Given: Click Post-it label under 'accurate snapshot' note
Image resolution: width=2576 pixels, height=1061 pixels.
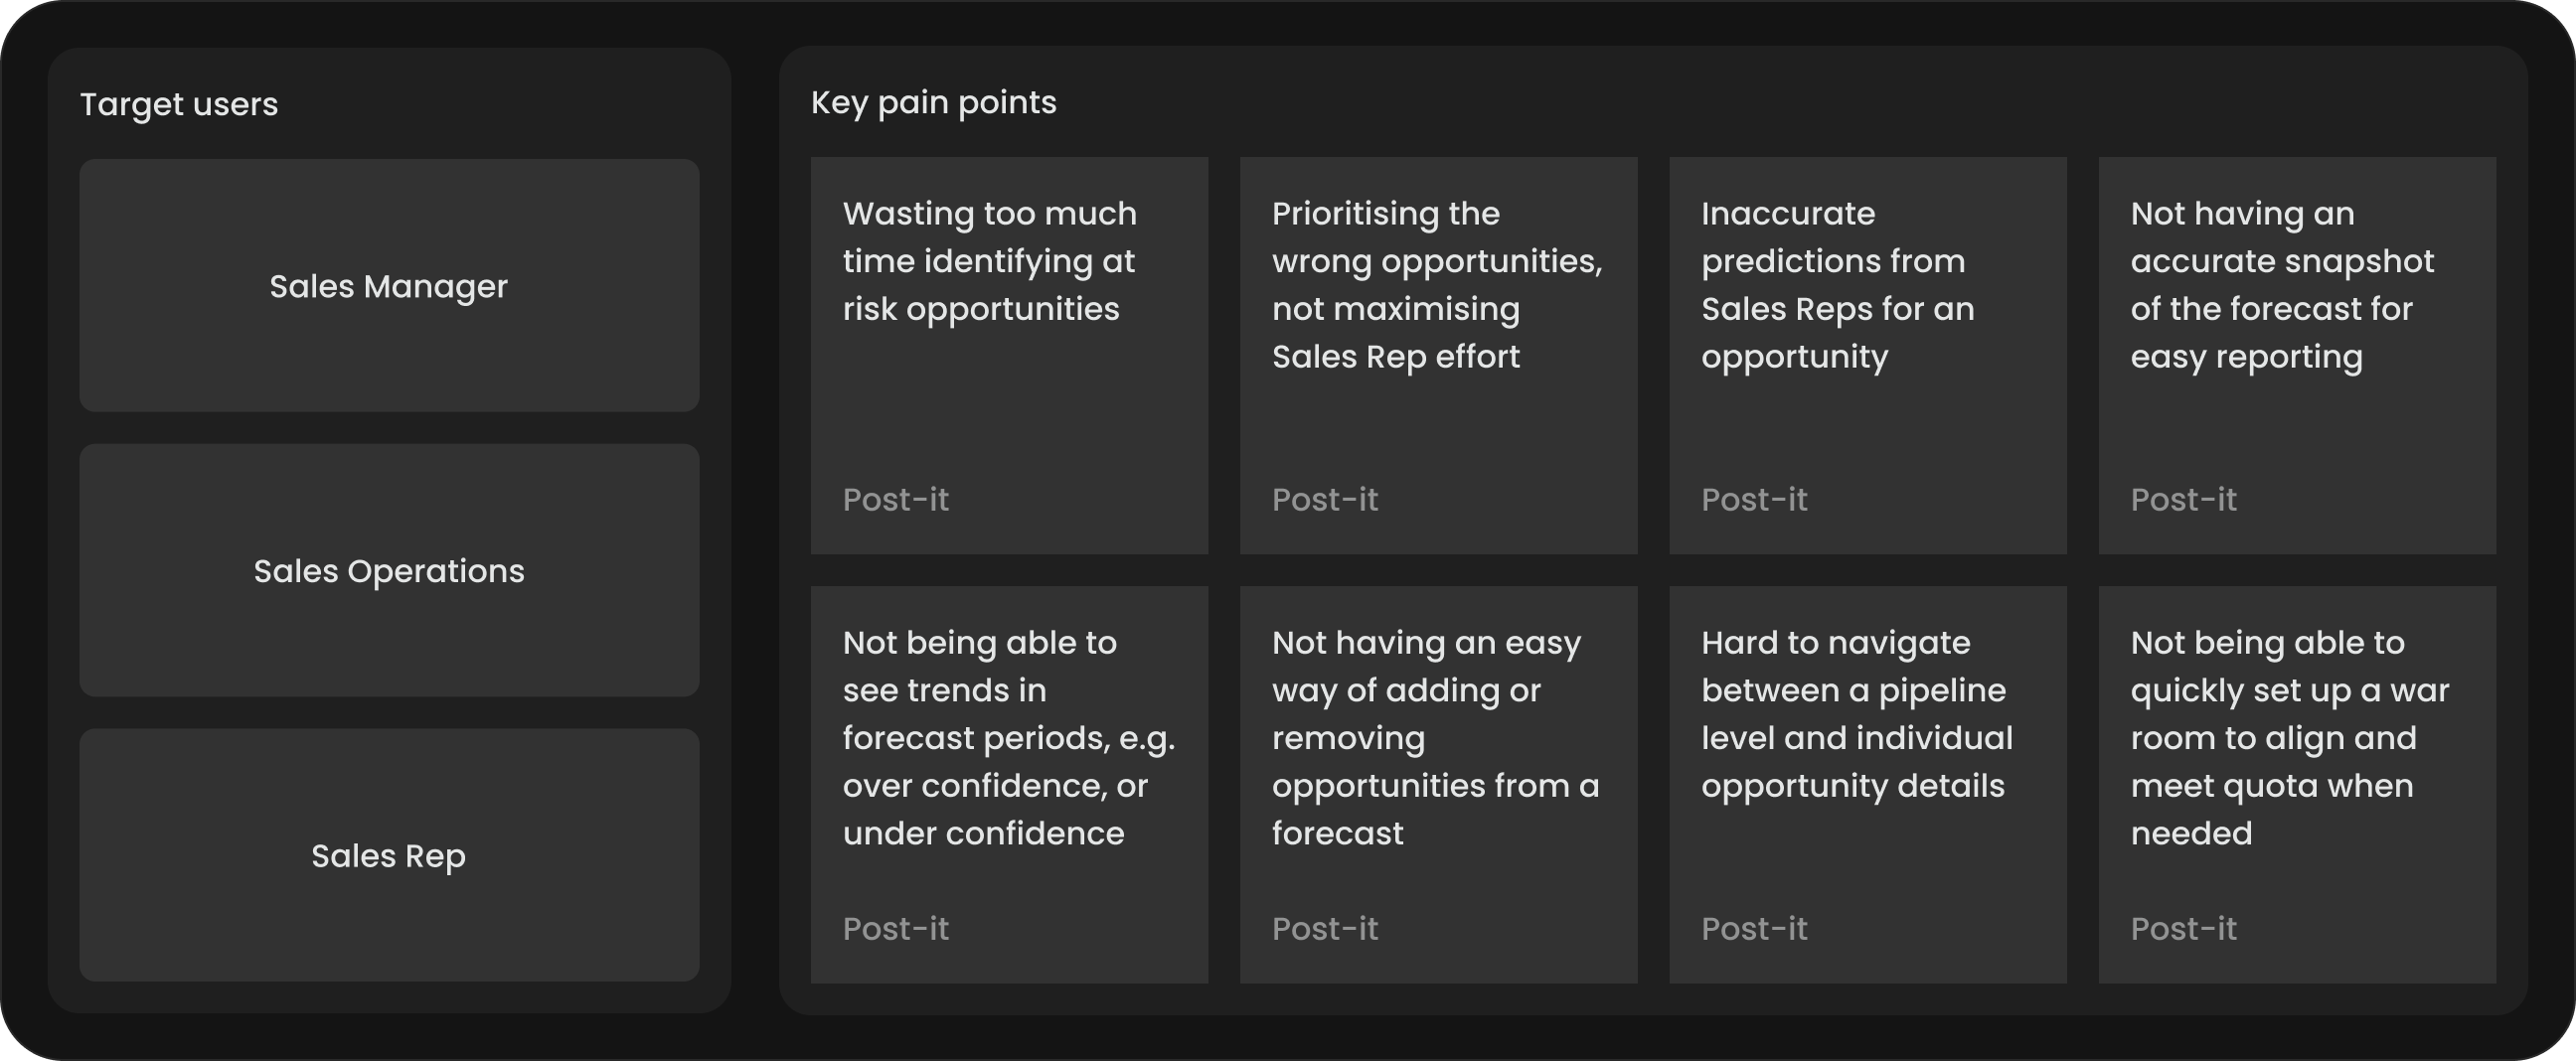Looking at the screenshot, I should [x=2183, y=499].
